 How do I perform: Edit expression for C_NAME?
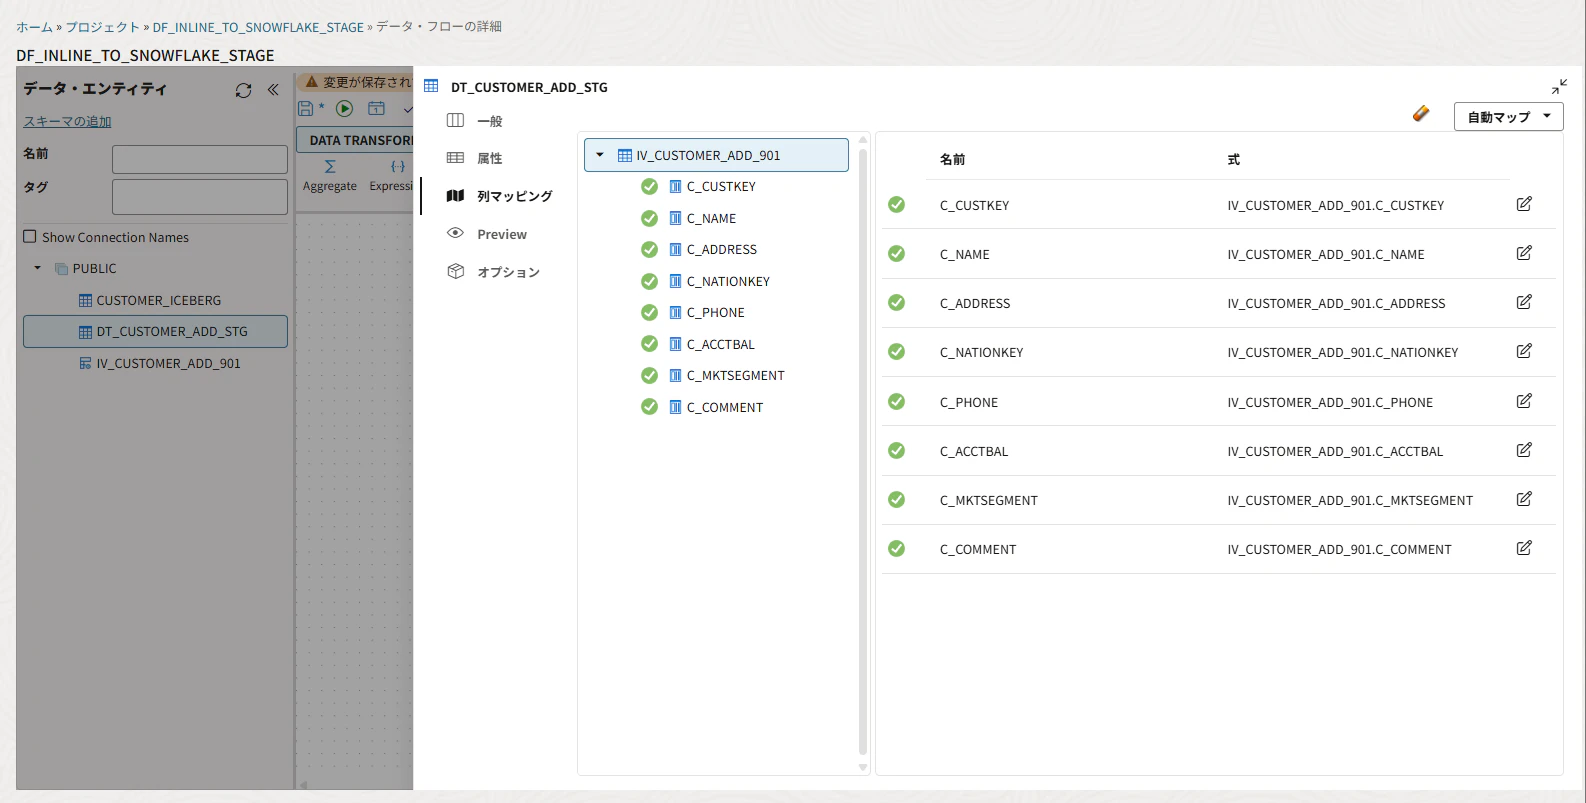click(x=1524, y=253)
